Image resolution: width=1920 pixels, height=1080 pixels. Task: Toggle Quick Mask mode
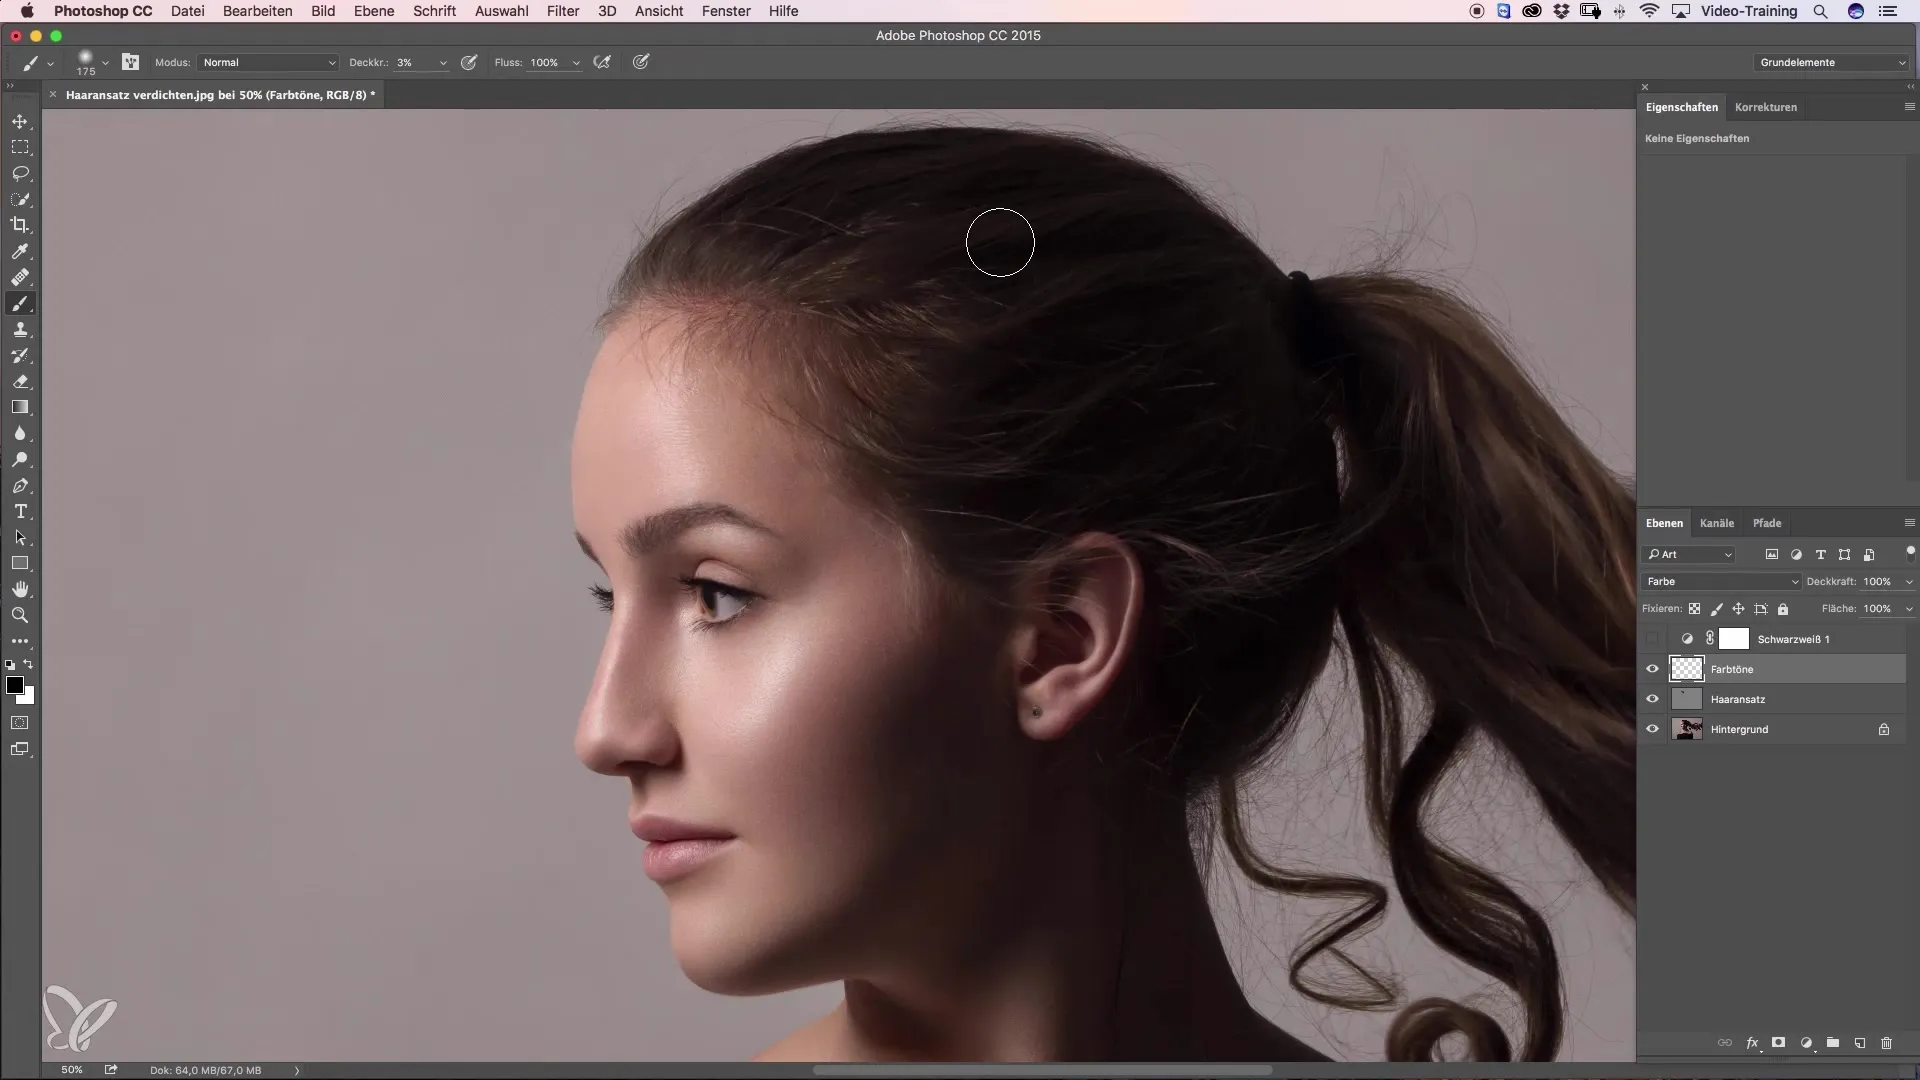coord(20,723)
